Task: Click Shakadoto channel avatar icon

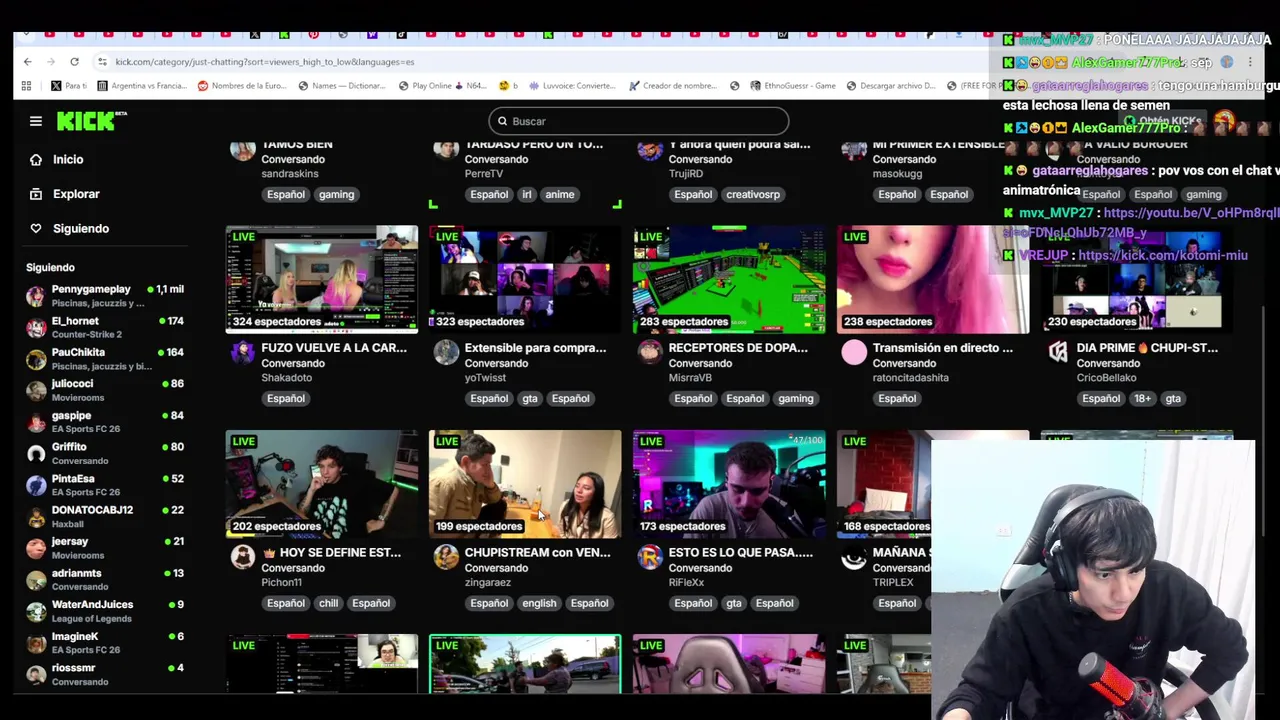Action: pos(243,352)
